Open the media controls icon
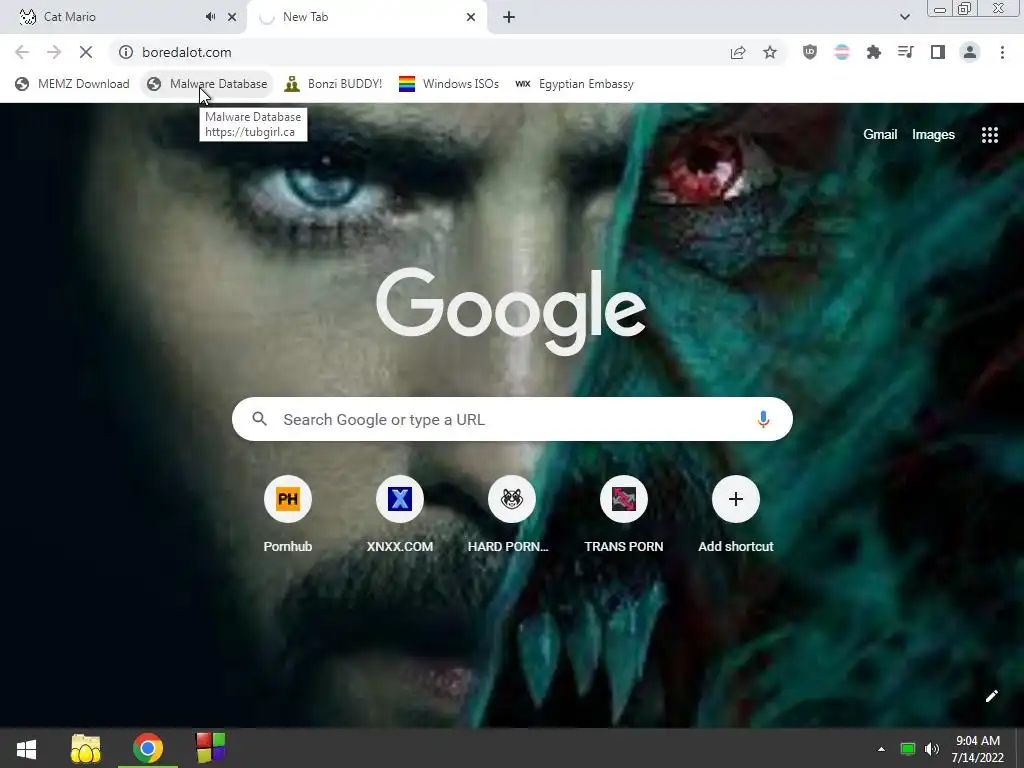Viewport: 1024px width, 768px height. click(x=906, y=52)
